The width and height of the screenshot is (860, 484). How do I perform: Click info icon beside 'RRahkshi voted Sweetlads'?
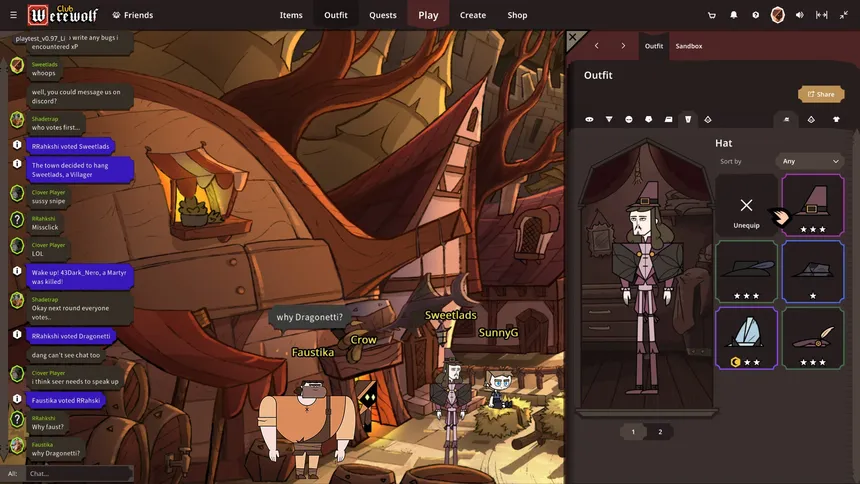(17, 145)
